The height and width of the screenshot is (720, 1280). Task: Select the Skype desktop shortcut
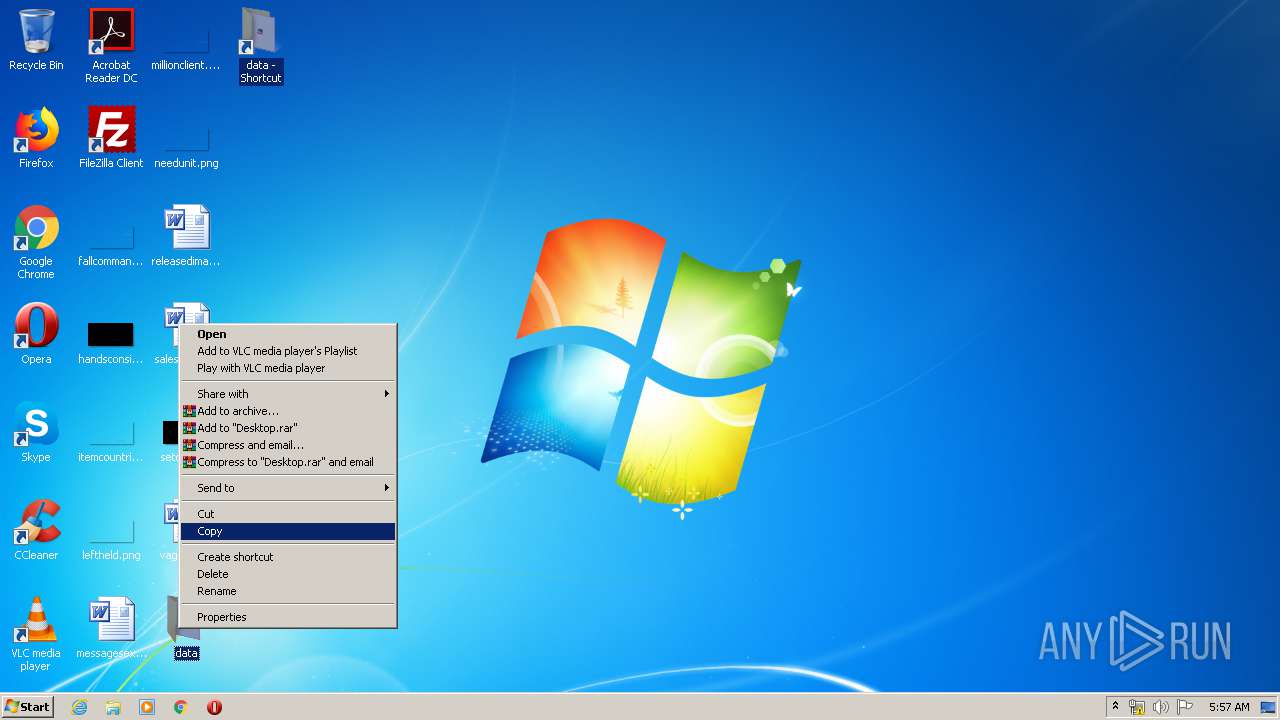36,432
